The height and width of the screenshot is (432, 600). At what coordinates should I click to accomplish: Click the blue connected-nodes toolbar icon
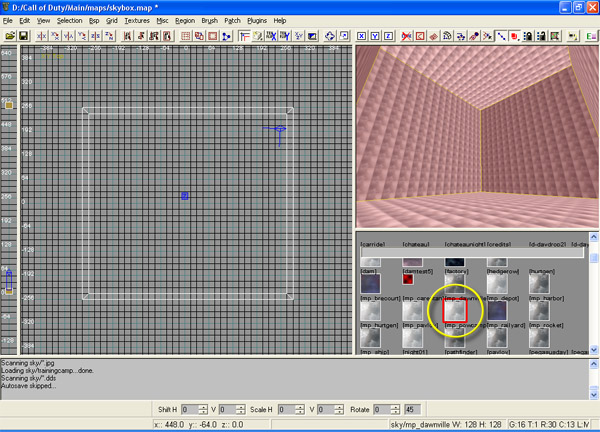[x=226, y=36]
